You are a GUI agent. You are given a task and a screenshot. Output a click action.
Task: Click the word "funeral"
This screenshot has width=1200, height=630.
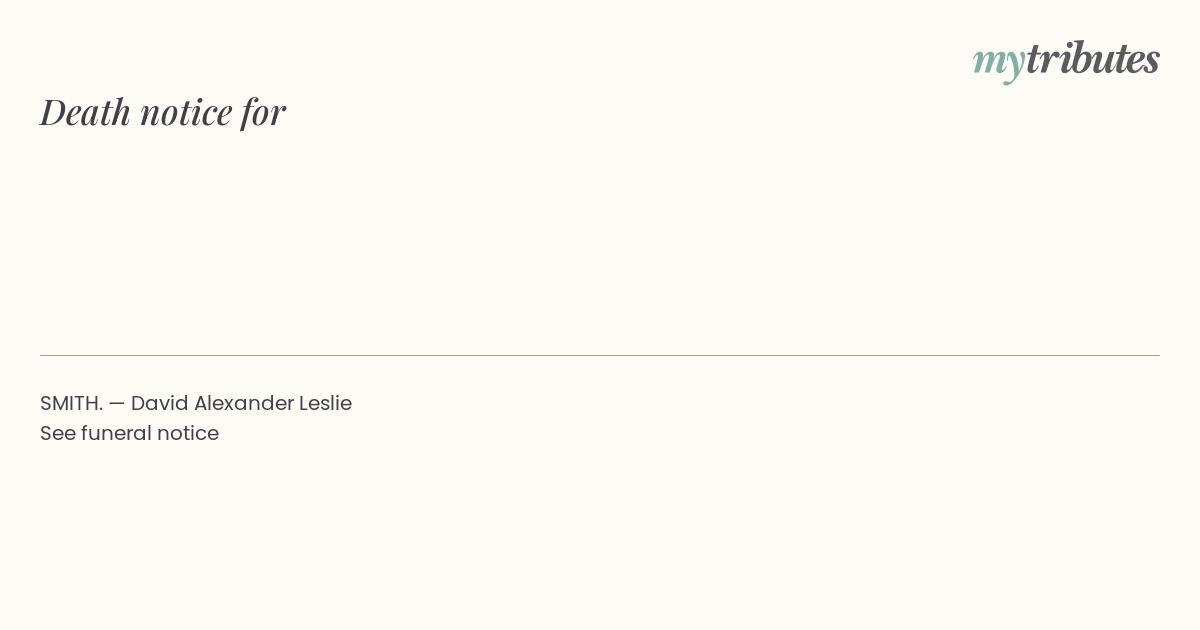pos(116,433)
